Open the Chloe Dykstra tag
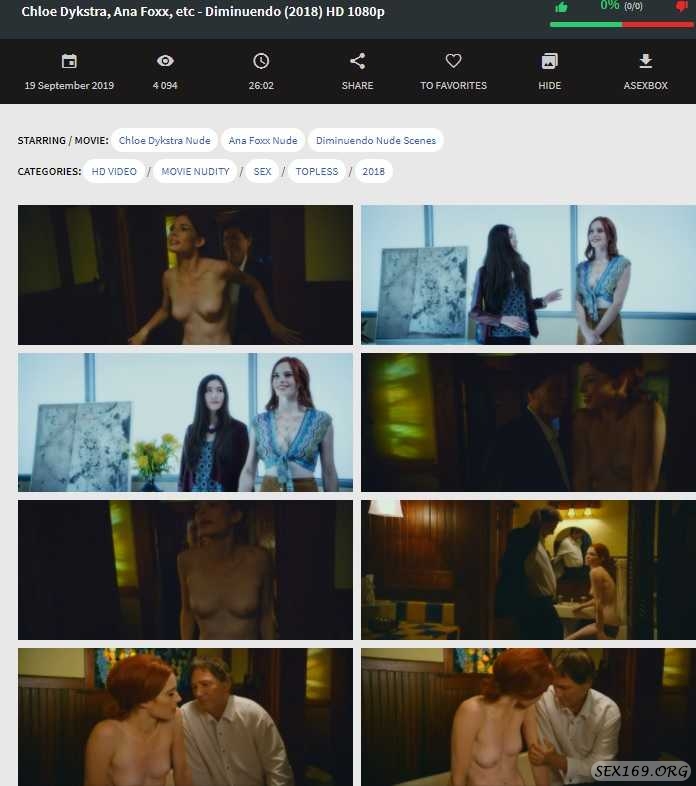The image size is (696, 786). (x=164, y=141)
